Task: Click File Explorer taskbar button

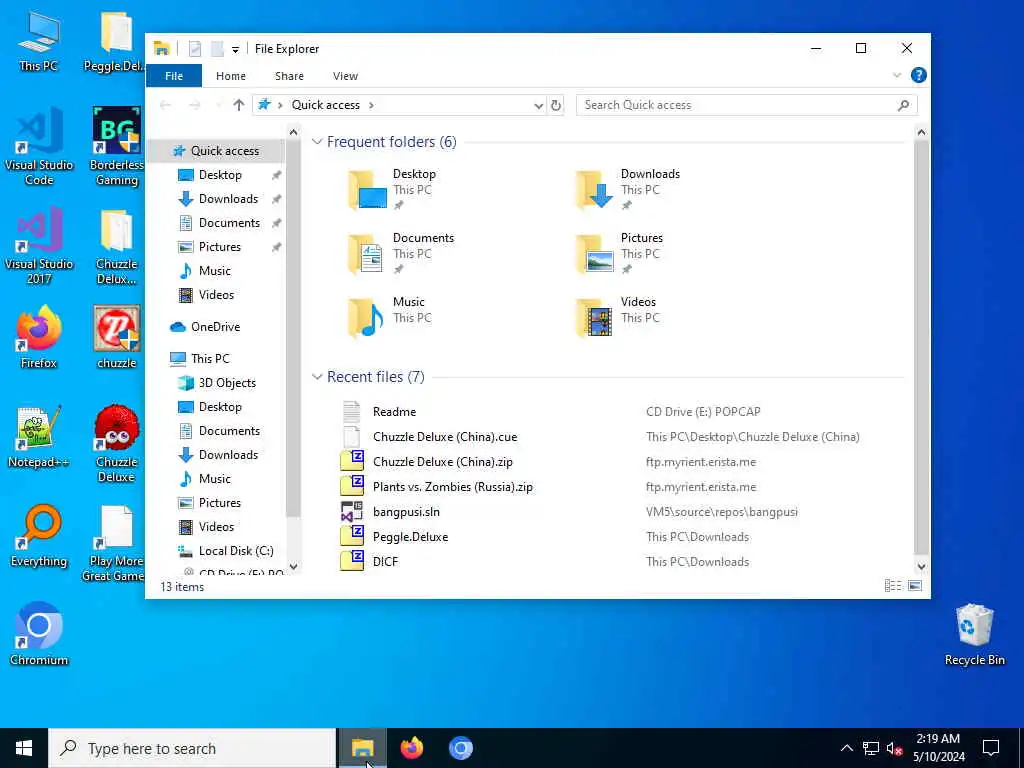Action: pyautogui.click(x=362, y=748)
